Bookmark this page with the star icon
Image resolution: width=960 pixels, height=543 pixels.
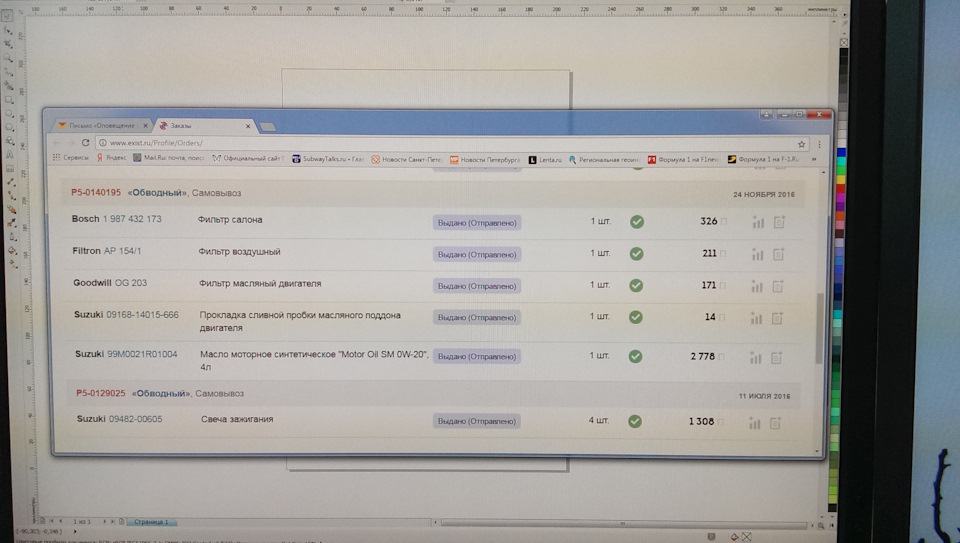(x=801, y=144)
